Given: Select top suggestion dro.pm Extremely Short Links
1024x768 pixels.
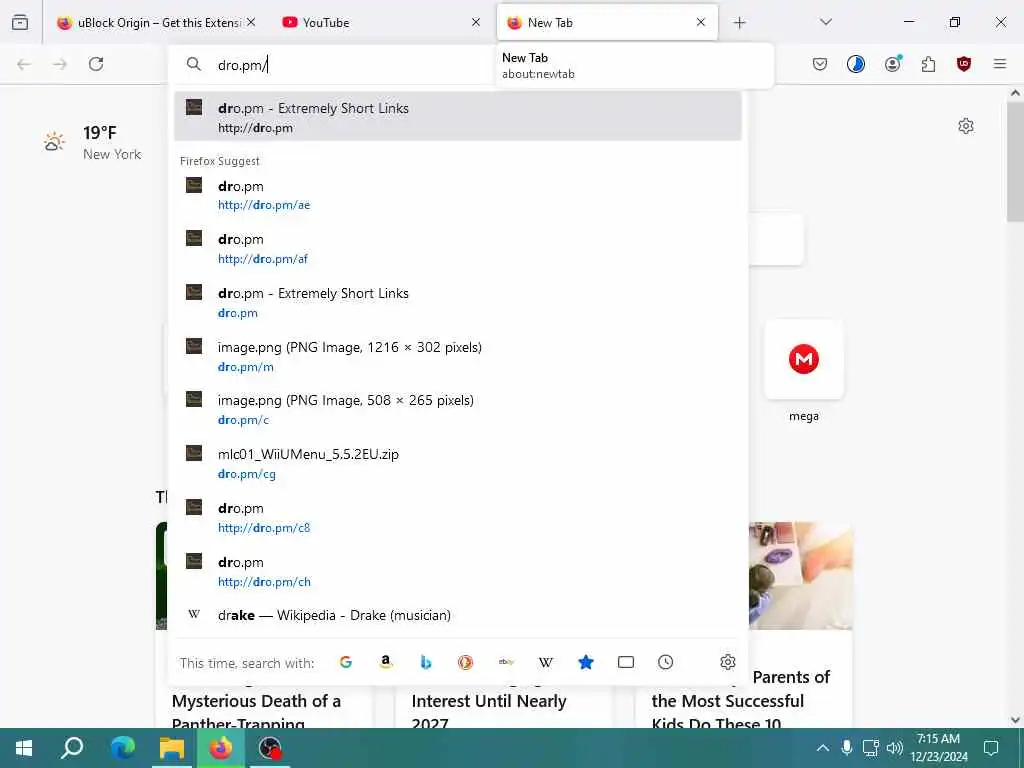Looking at the screenshot, I should 457,117.
